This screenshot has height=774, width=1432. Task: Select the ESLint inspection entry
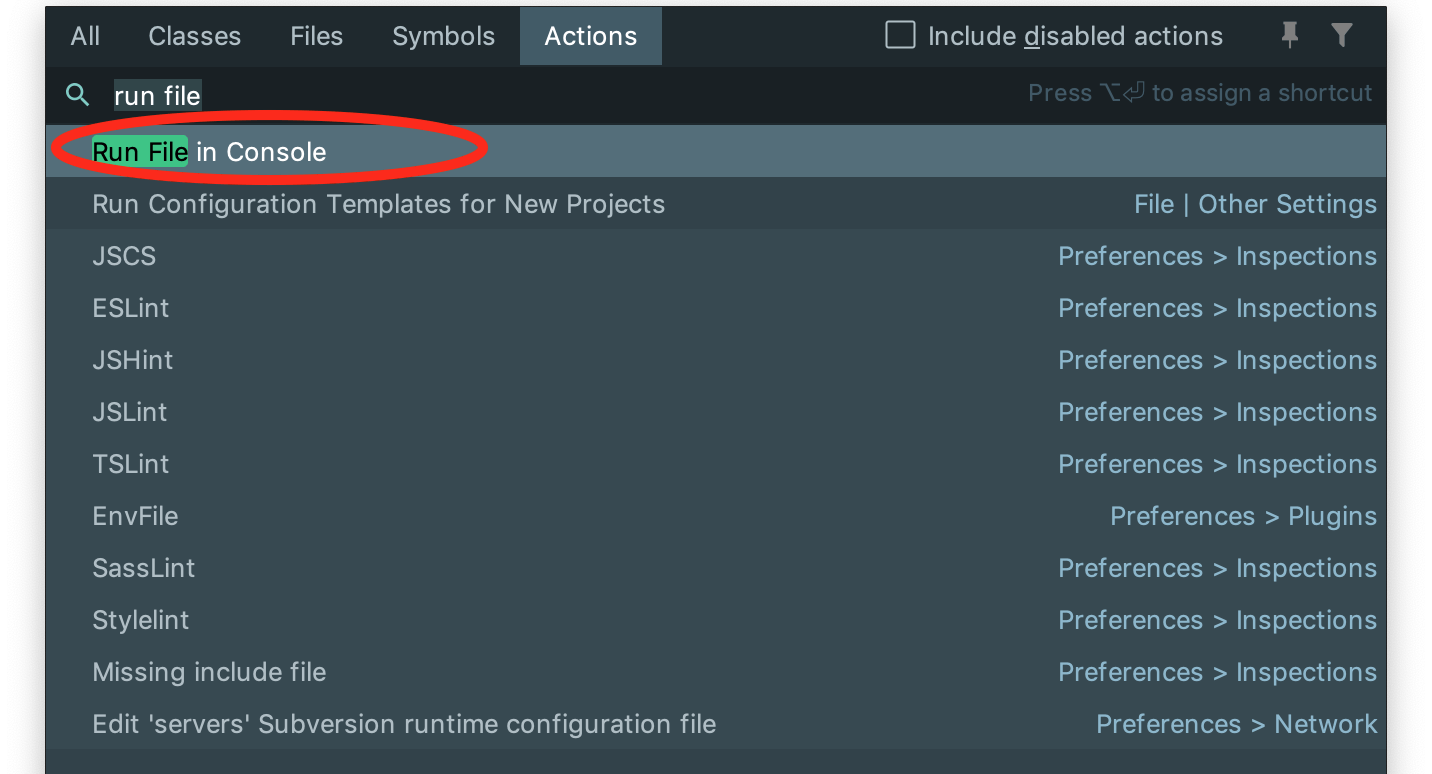716,308
